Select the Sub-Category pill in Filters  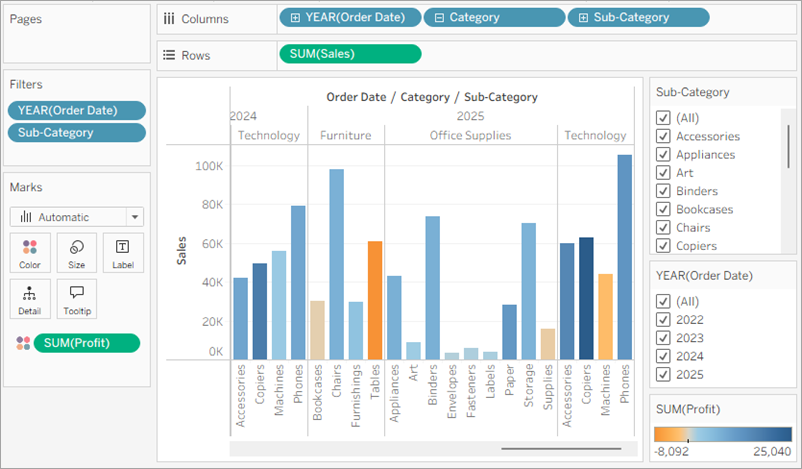coord(76,133)
